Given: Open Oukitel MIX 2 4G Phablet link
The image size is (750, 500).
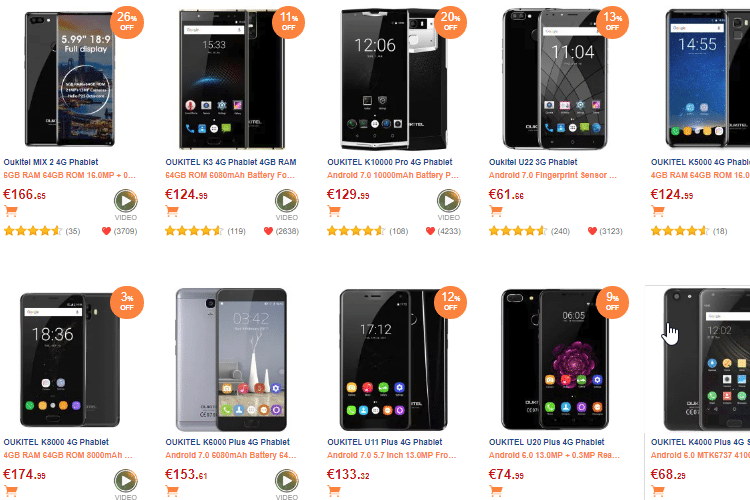Looking at the screenshot, I should click(x=51, y=162).
